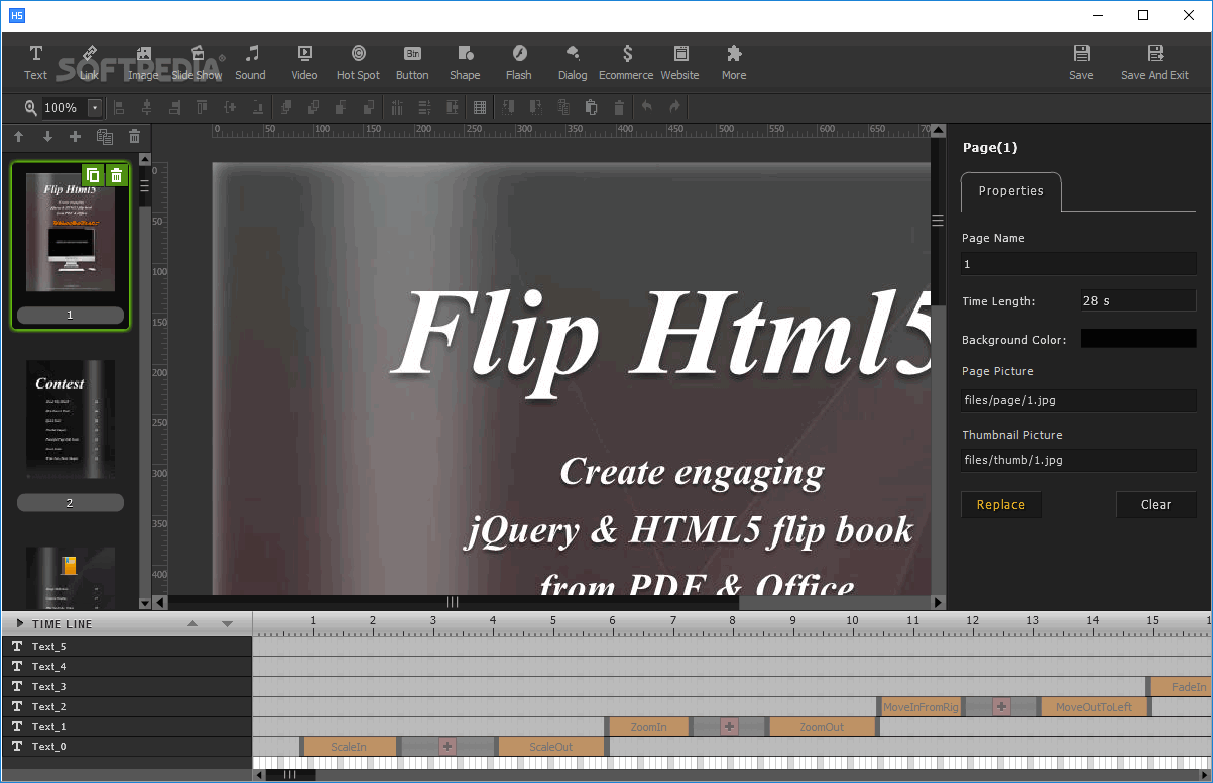1213x783 pixels.
Task: Insert a Video element
Action: [305, 62]
